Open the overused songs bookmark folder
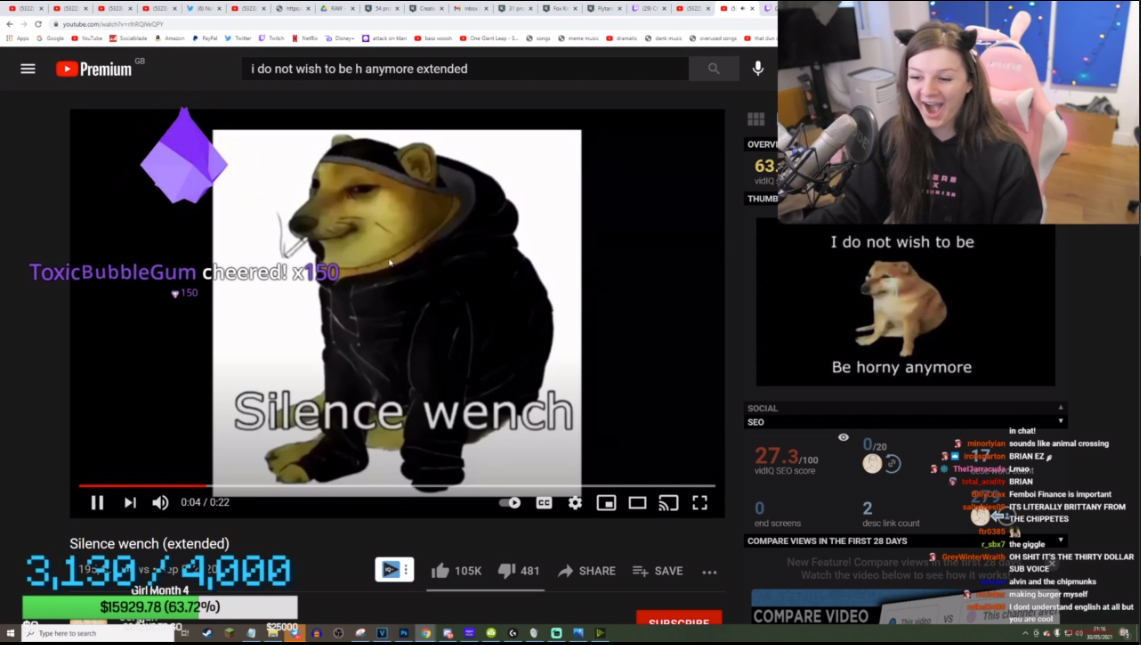 [x=713, y=38]
